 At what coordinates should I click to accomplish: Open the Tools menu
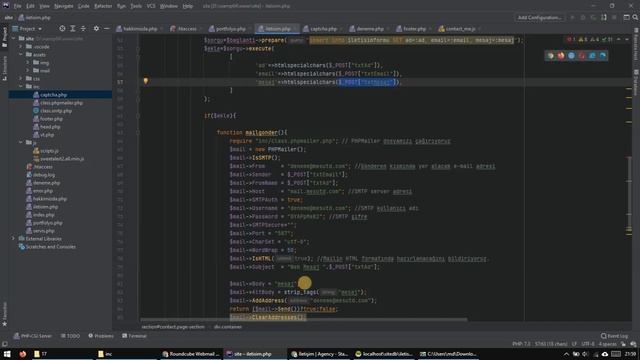[136, 6]
